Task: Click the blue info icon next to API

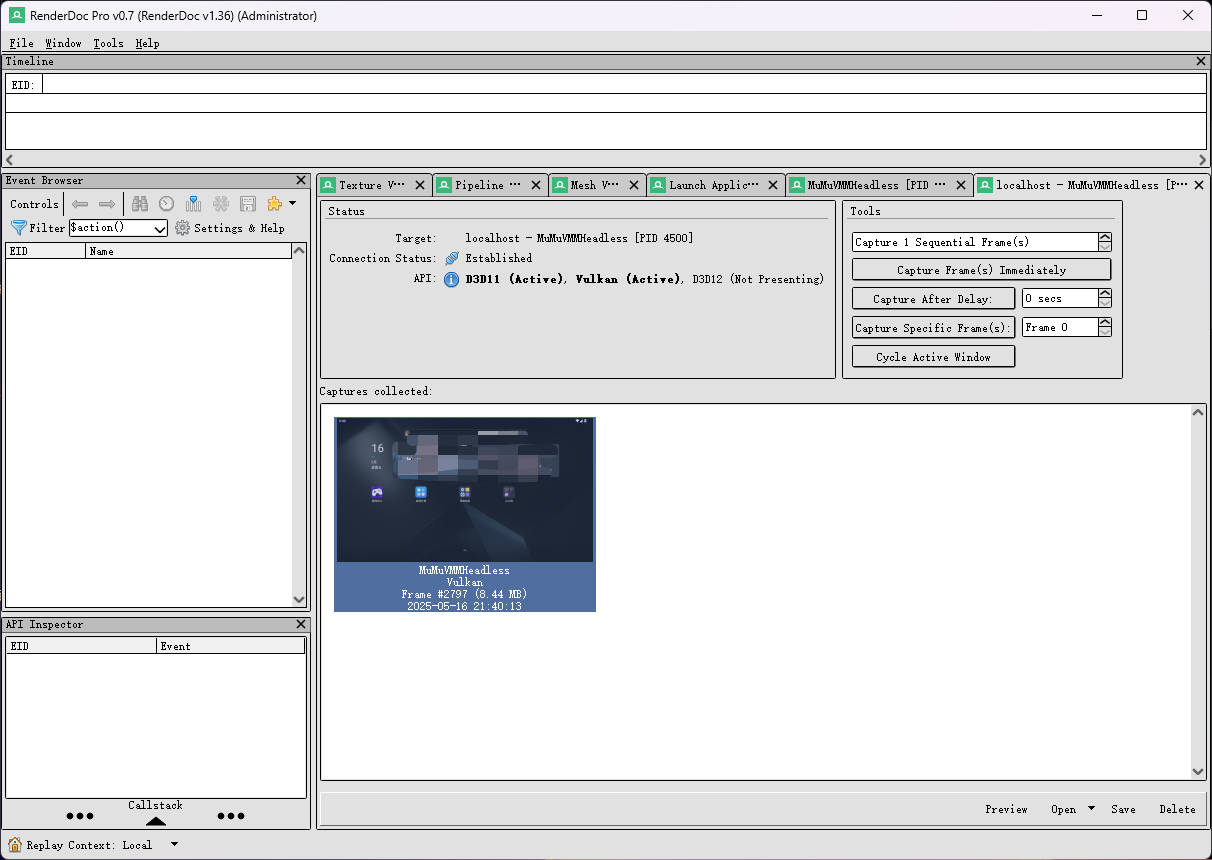Action: [452, 280]
